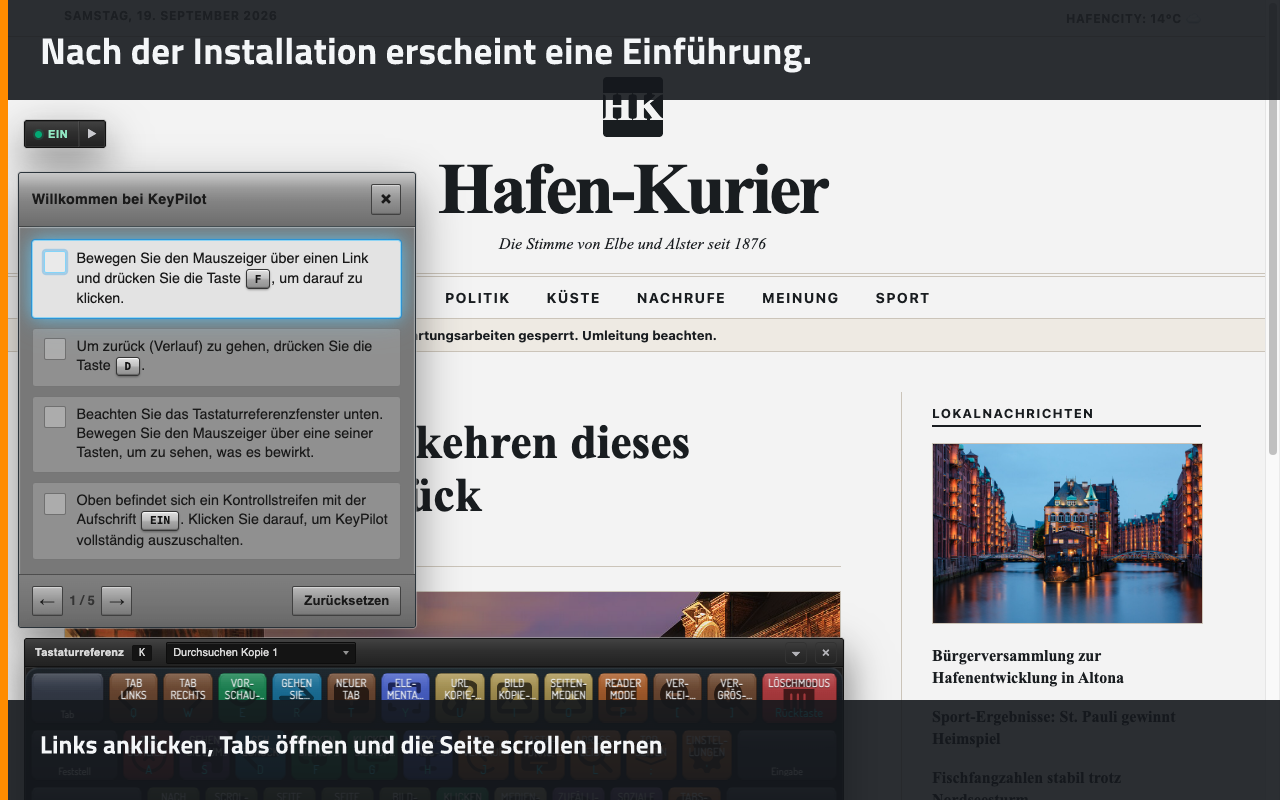
Task: Select the green VORSCHAU key
Action: click(x=242, y=698)
